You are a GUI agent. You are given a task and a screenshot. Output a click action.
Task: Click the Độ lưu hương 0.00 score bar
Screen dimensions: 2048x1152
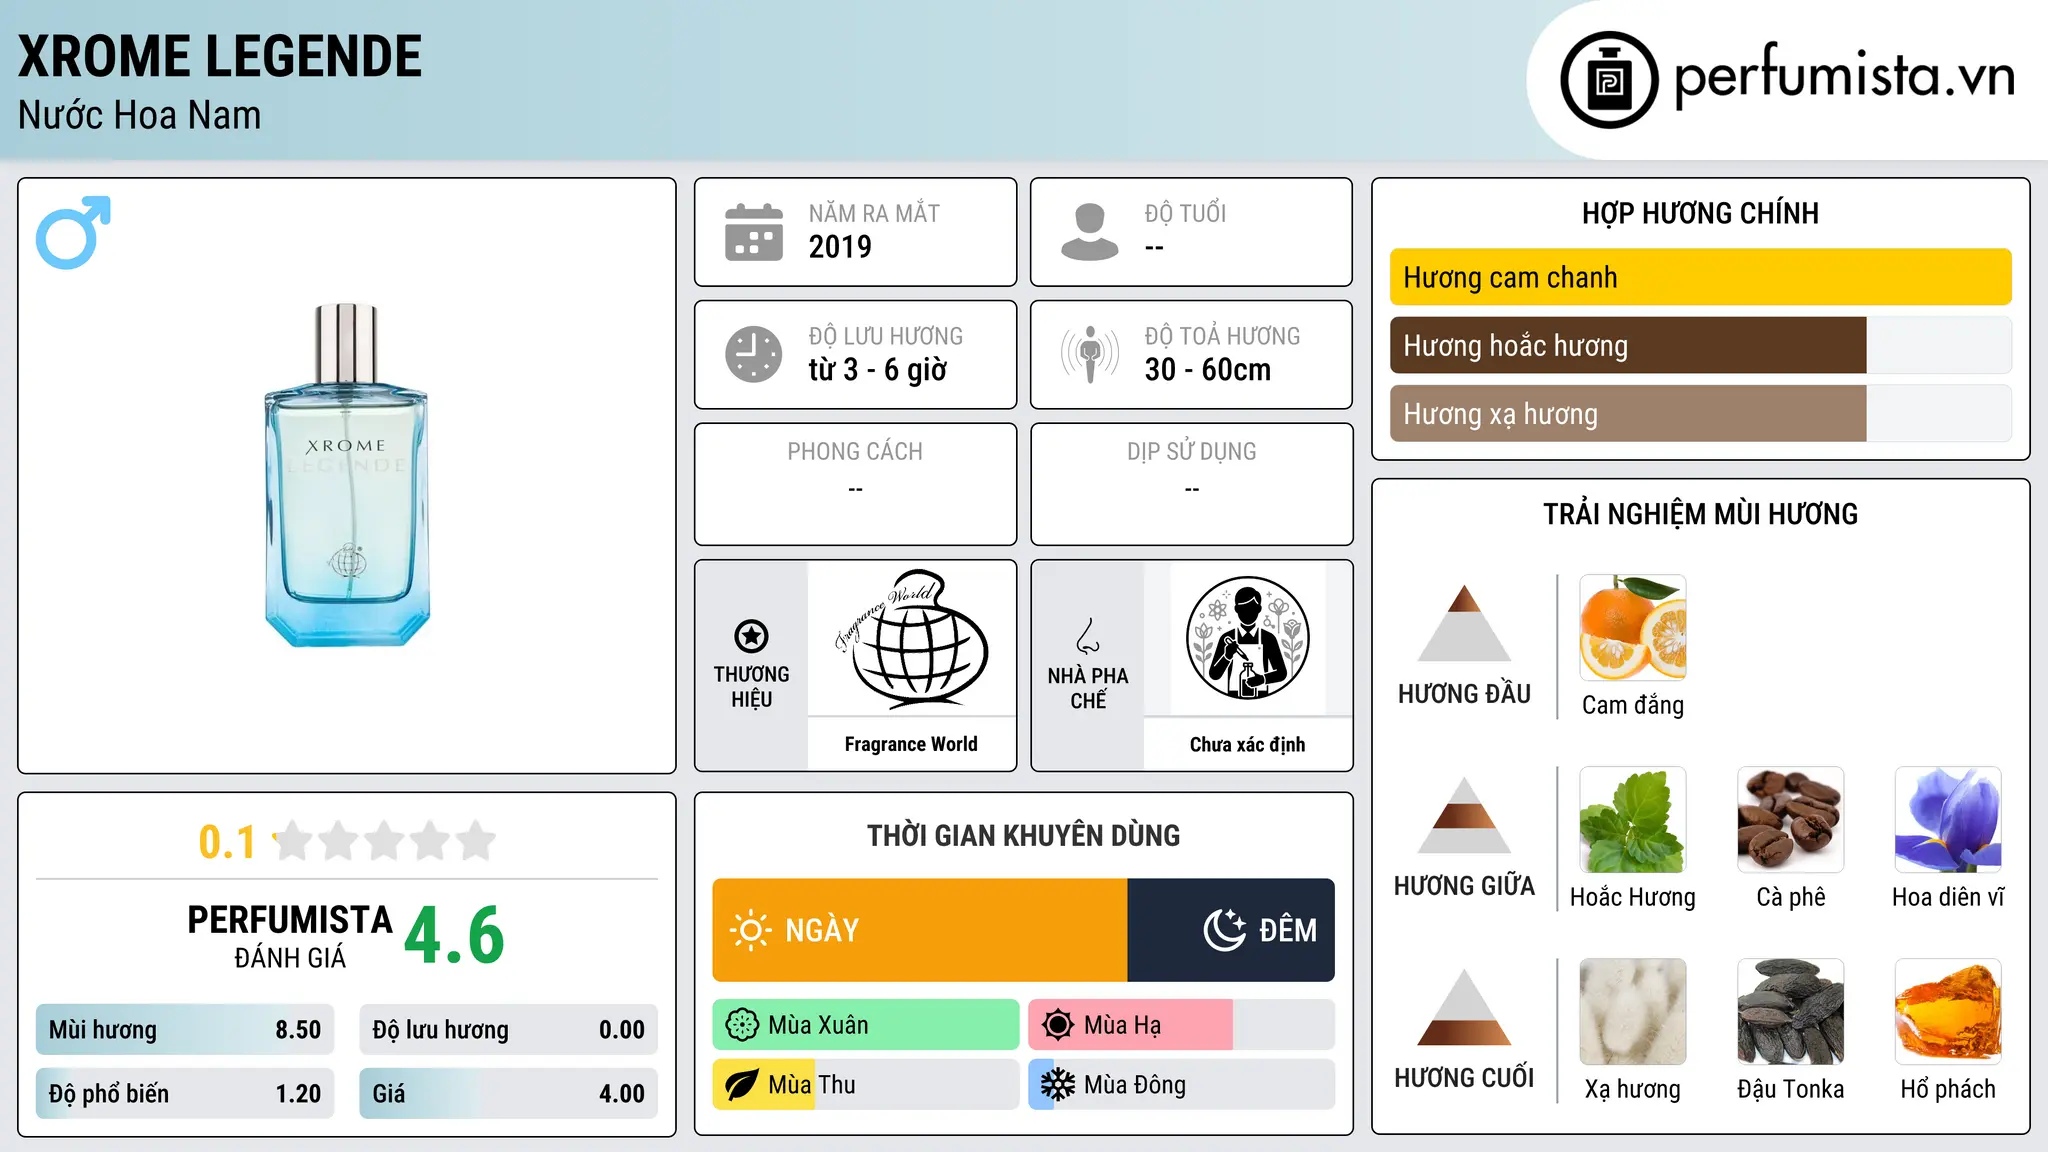[x=508, y=1030]
